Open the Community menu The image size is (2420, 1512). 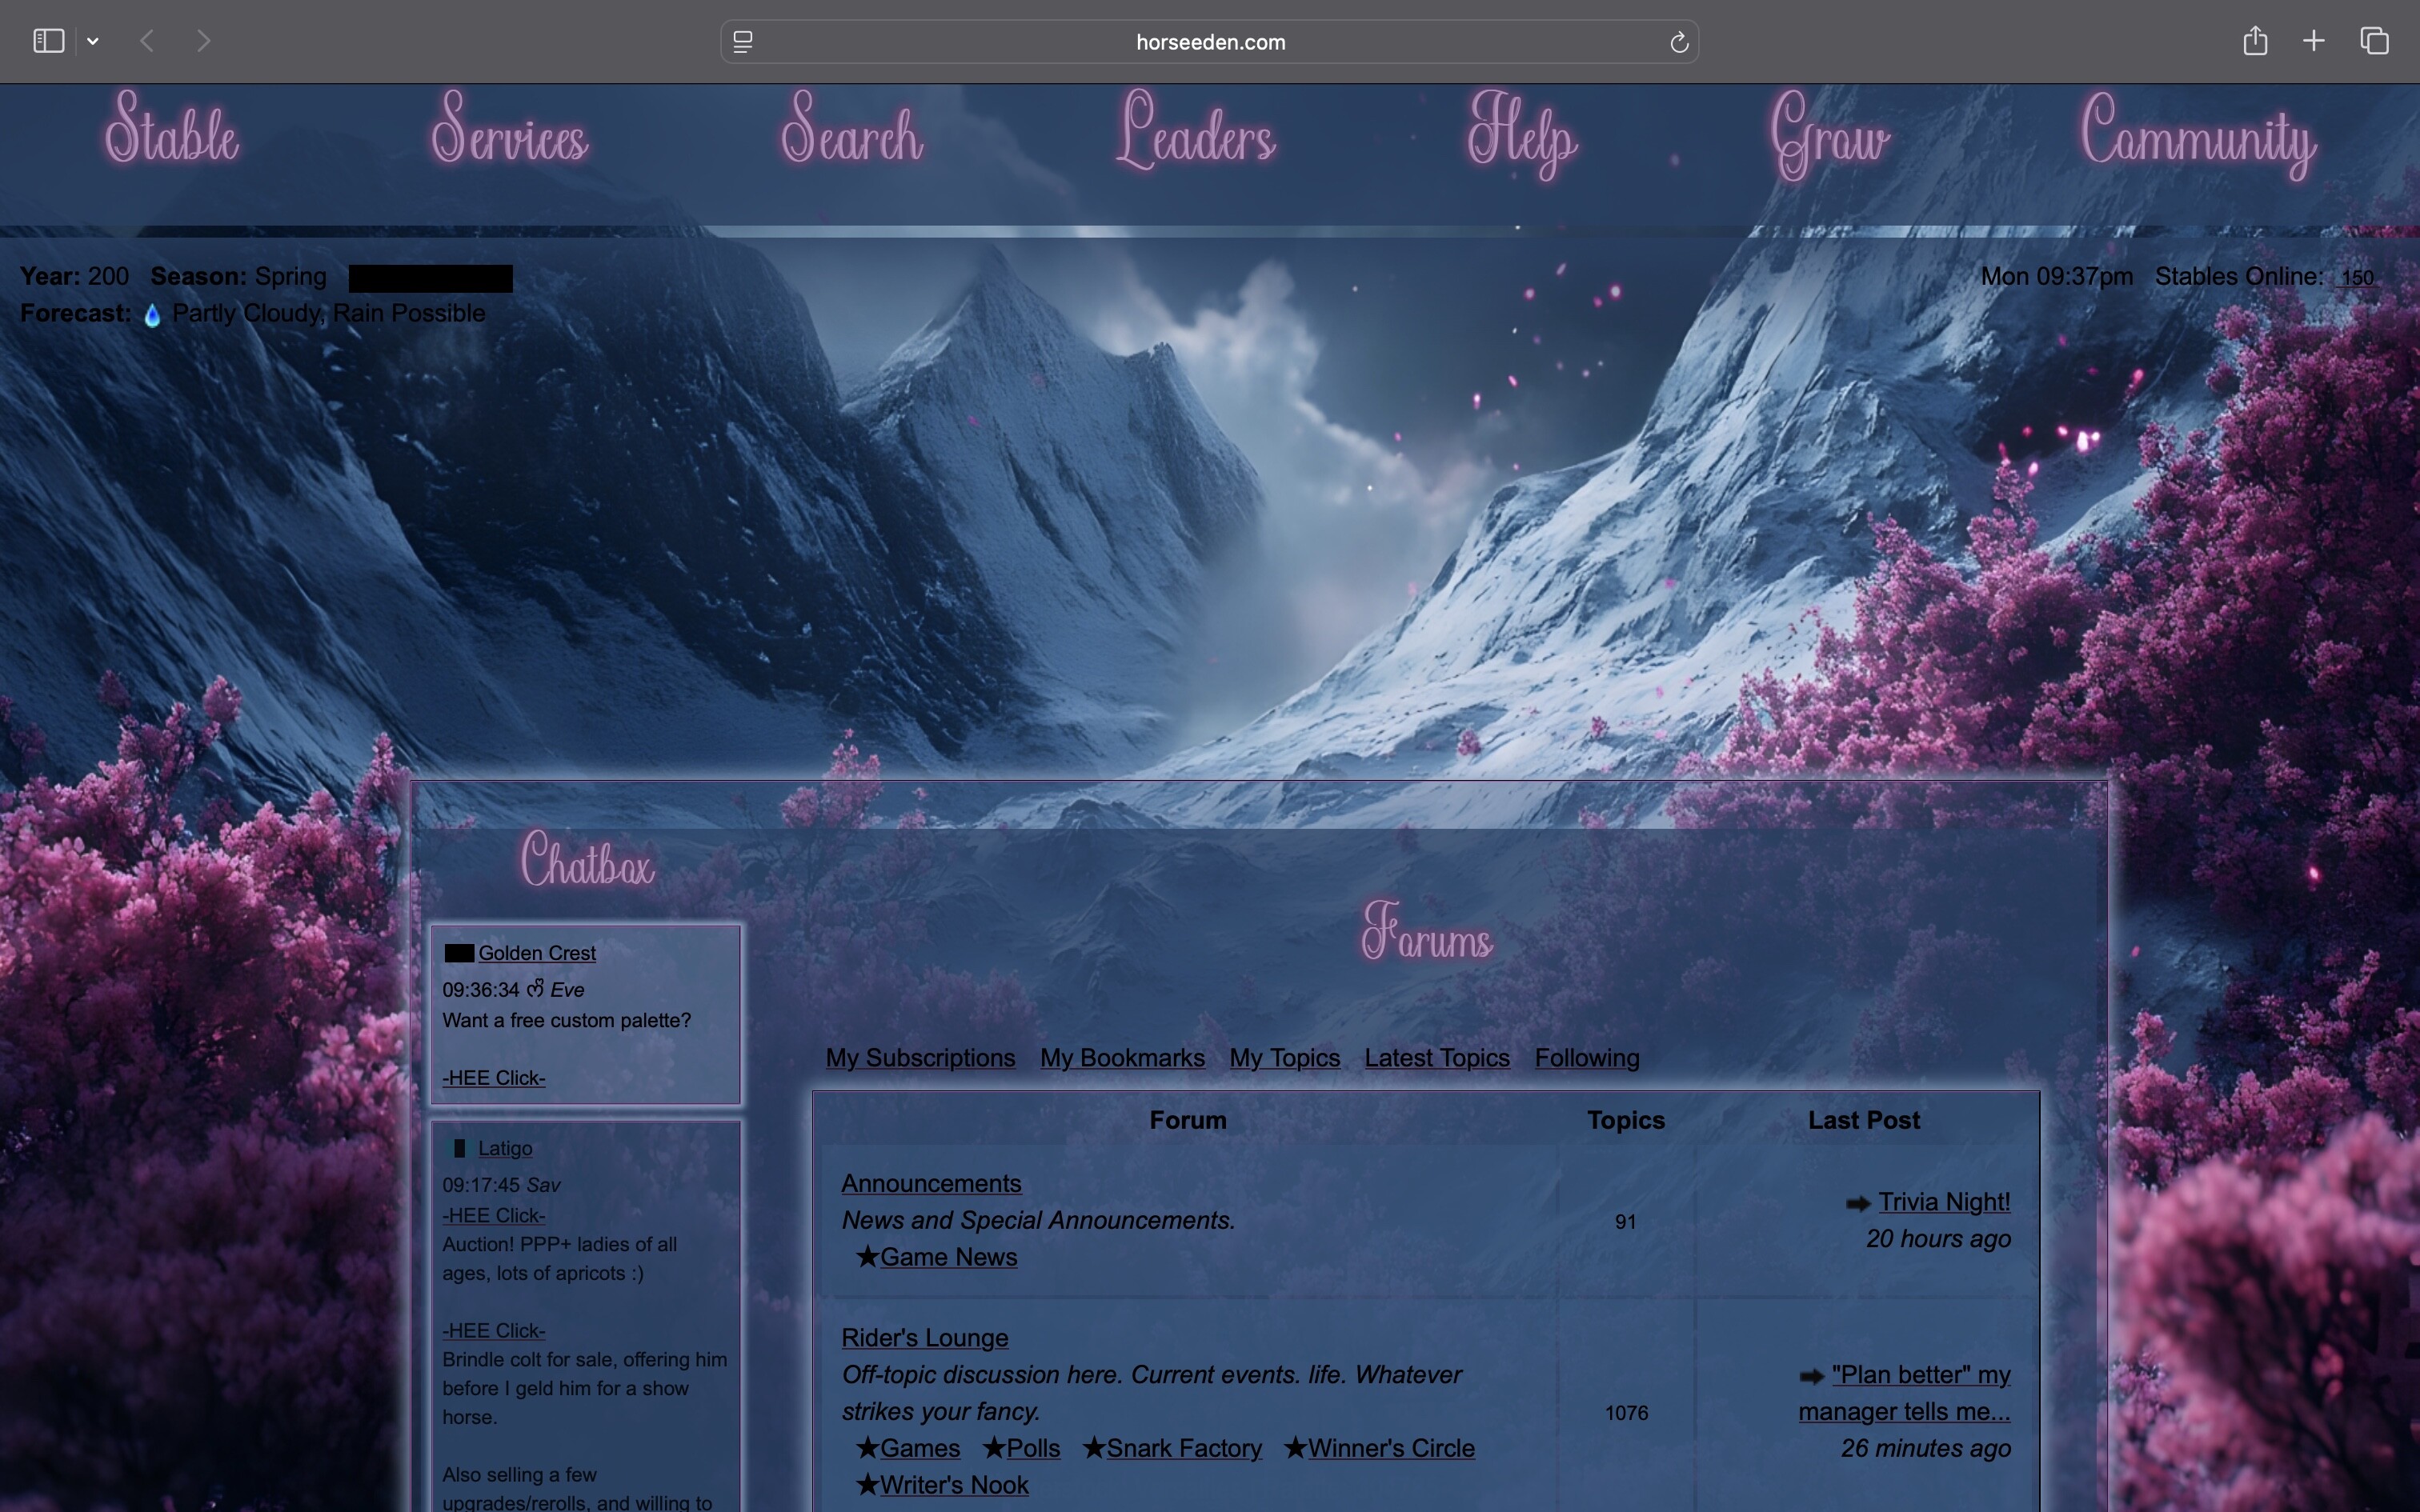click(x=2198, y=135)
